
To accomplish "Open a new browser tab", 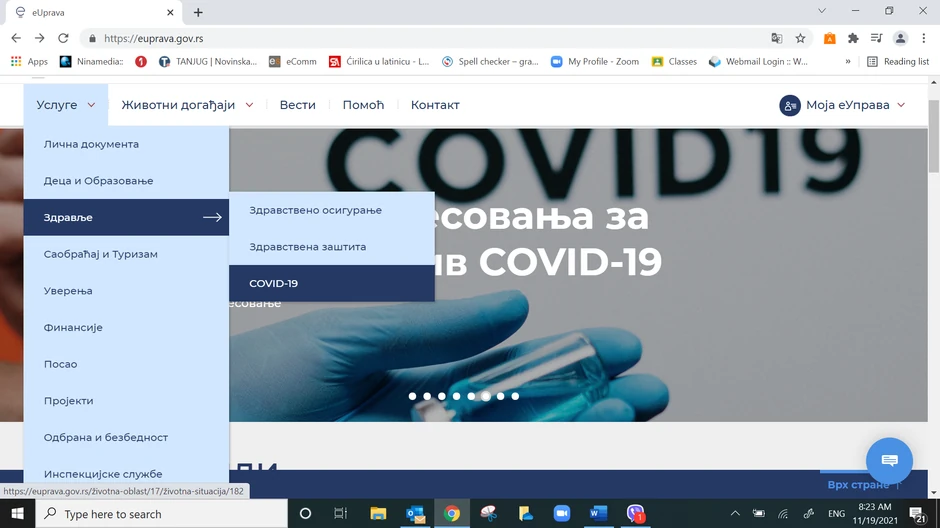I will (x=198, y=12).
